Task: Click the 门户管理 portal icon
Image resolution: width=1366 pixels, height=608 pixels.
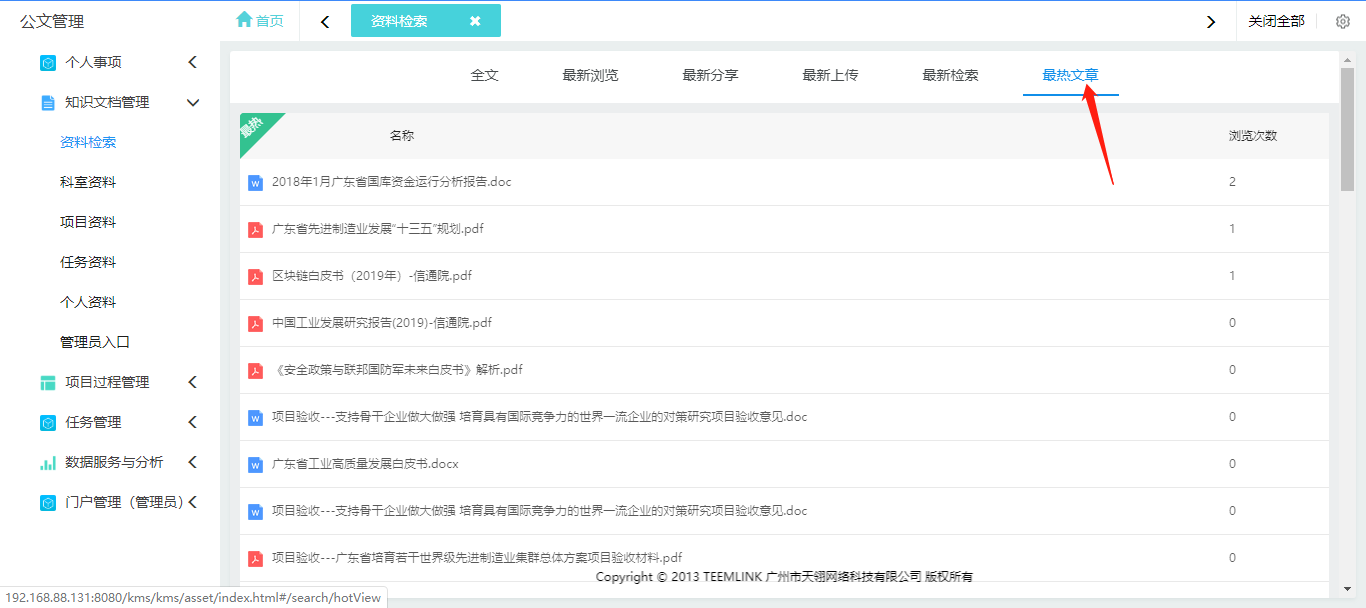Action: 46,501
